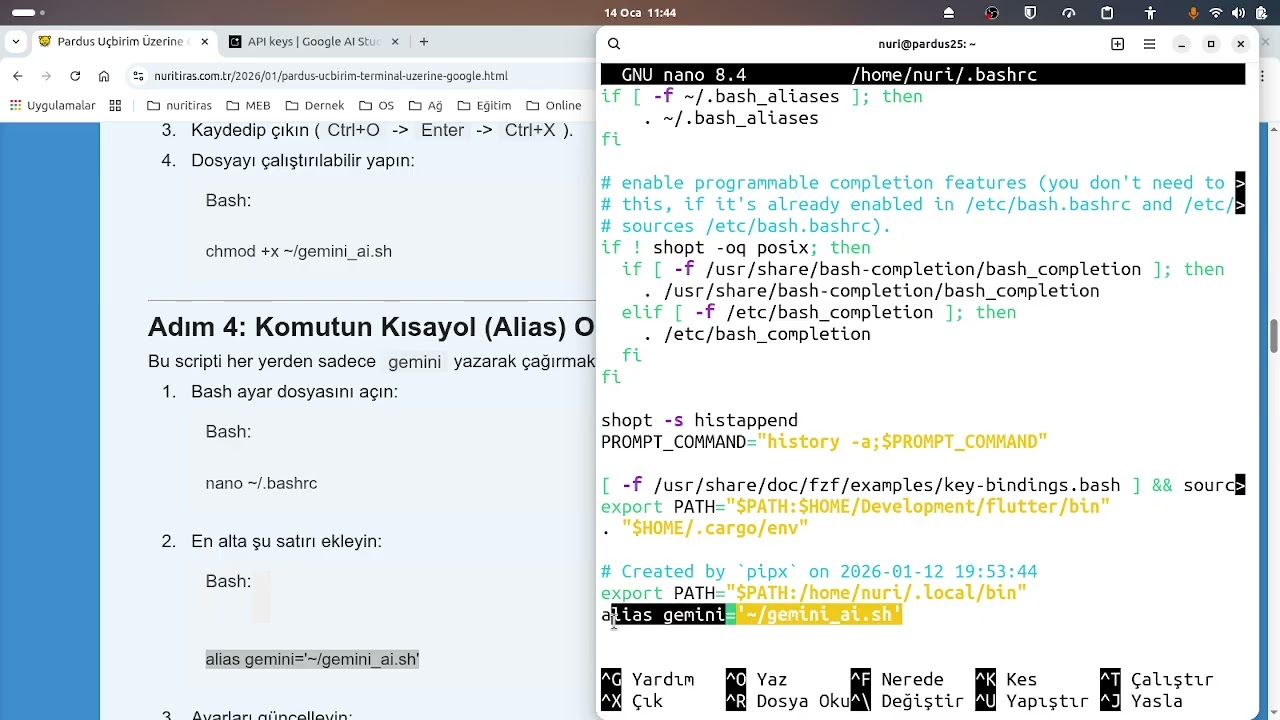
Task: Open the Eğitim bookmark folder
Action: click(484, 106)
